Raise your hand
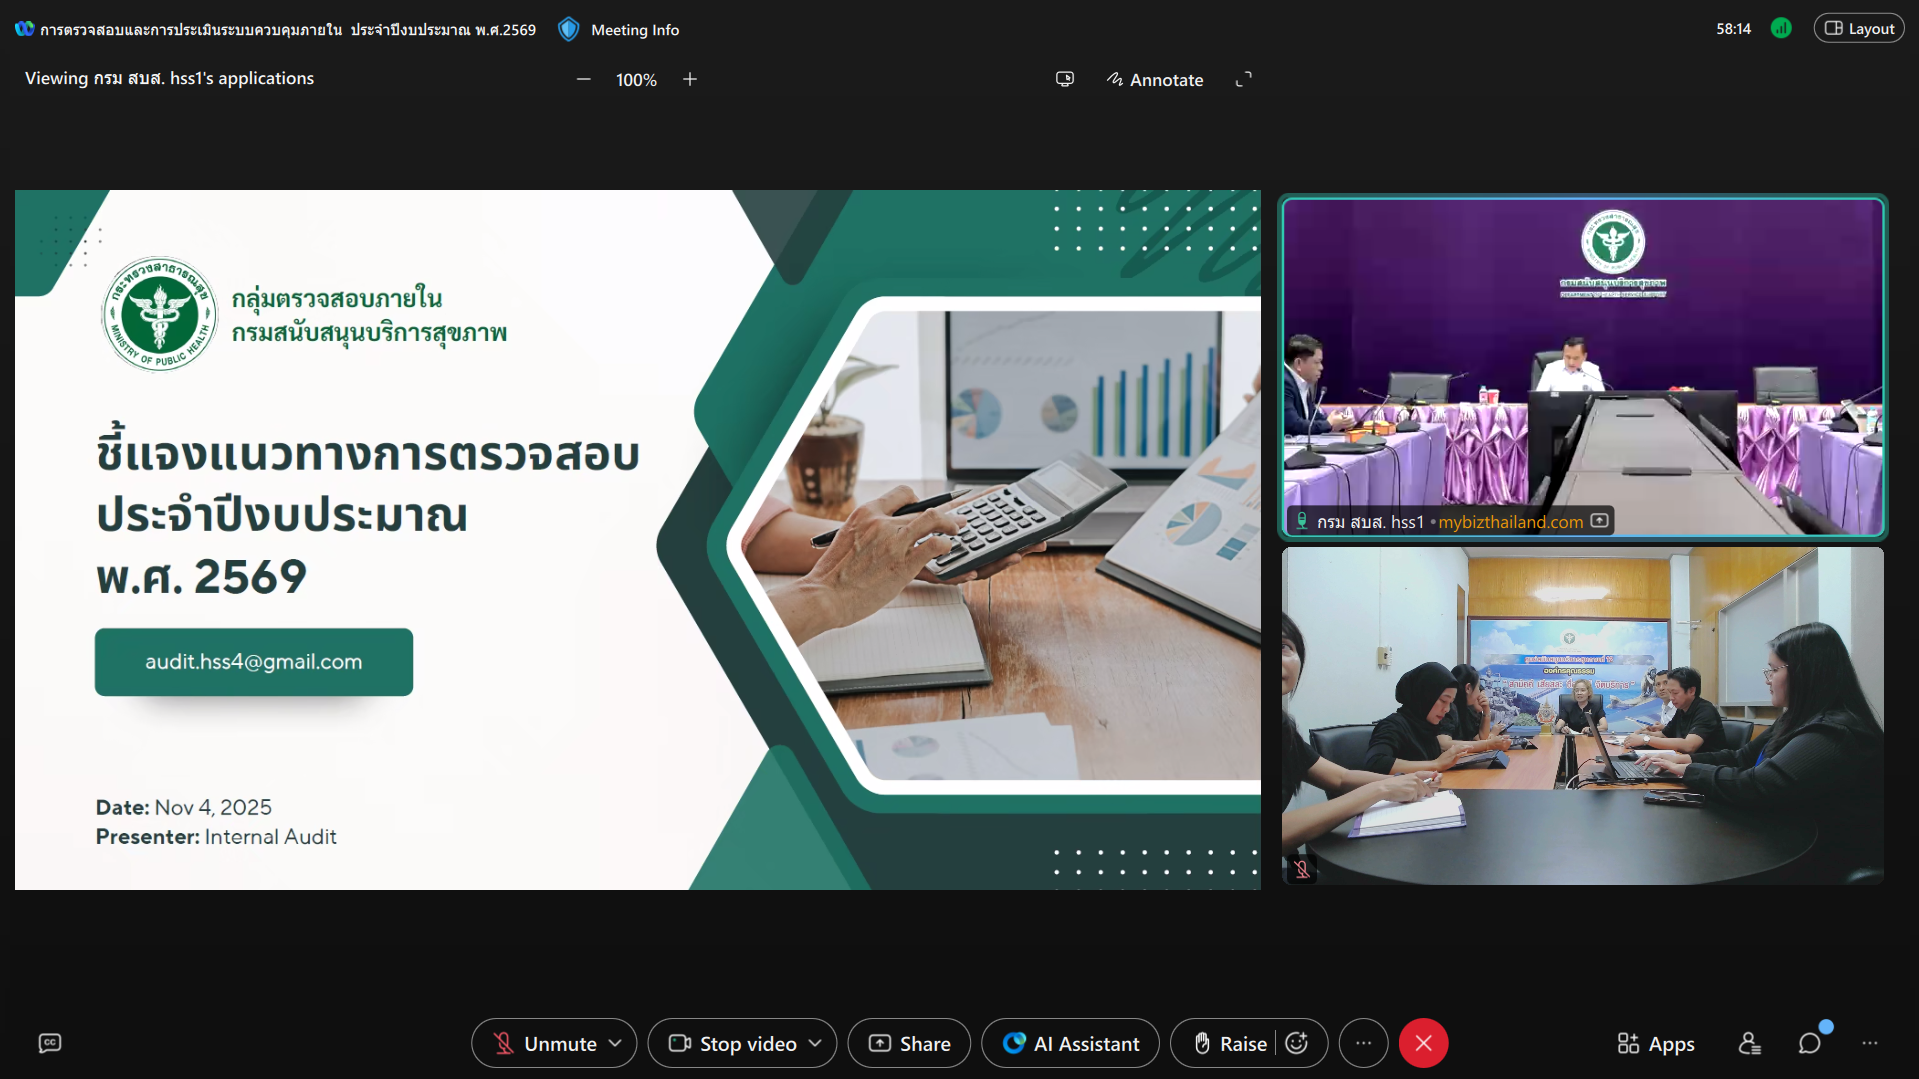1919x1079 pixels. click(x=1231, y=1043)
